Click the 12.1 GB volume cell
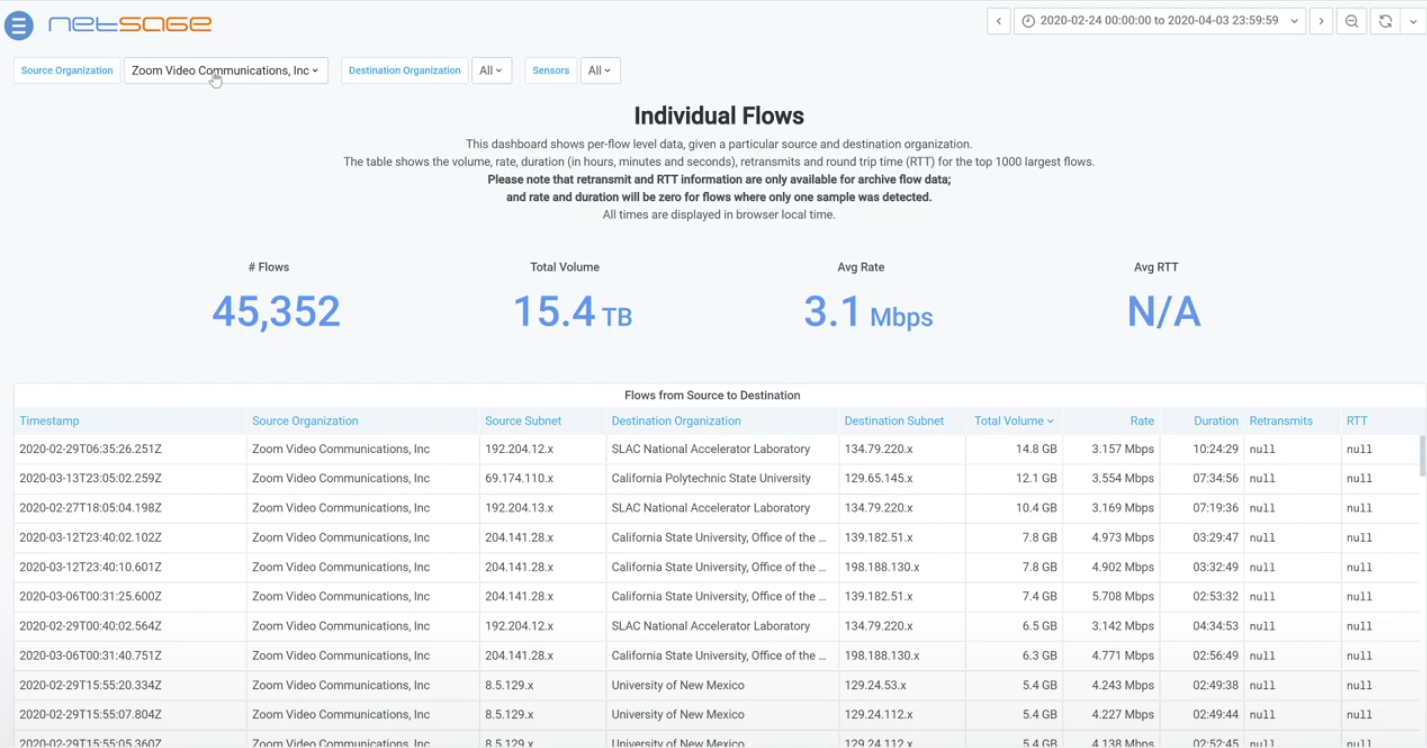This screenshot has width=1427, height=748. pos(1036,478)
